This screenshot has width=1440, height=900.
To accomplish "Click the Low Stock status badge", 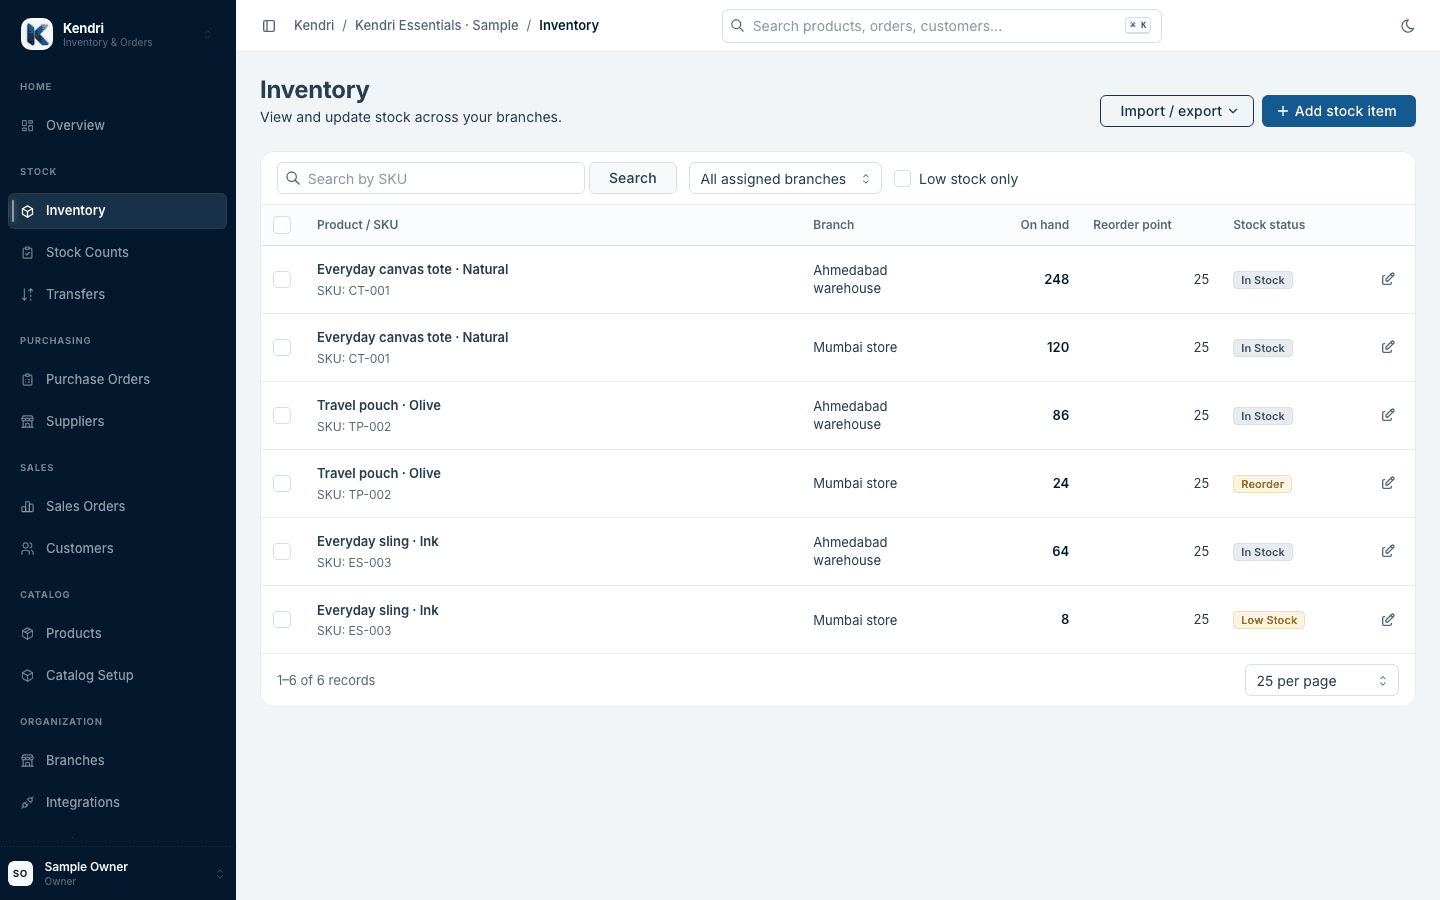I will (1269, 620).
